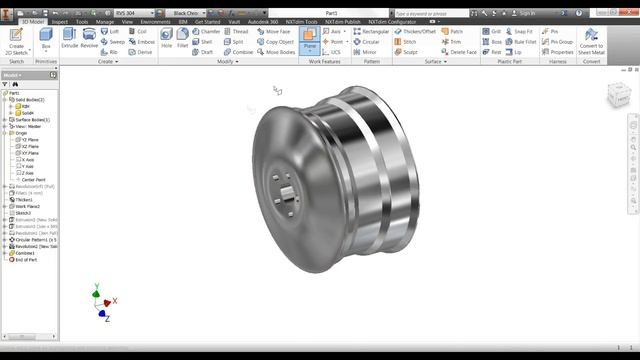Choose the Circular pattern tool

point(367,42)
